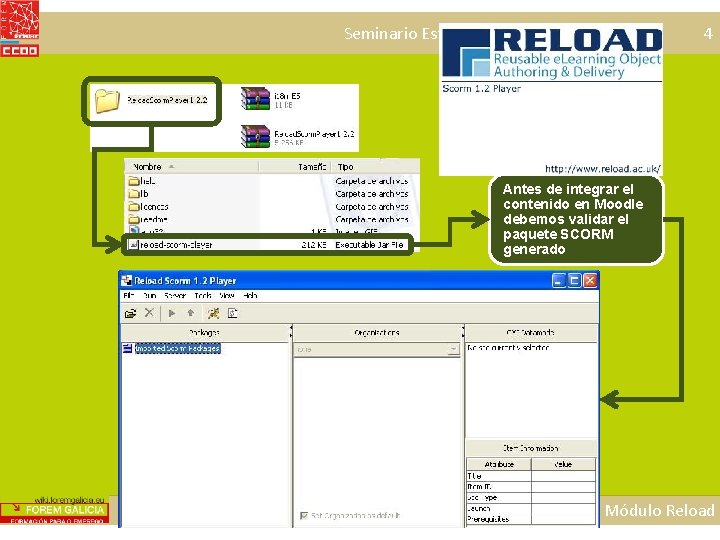
Task: Click the Close package X toolbar icon
Action: [x=149, y=313]
